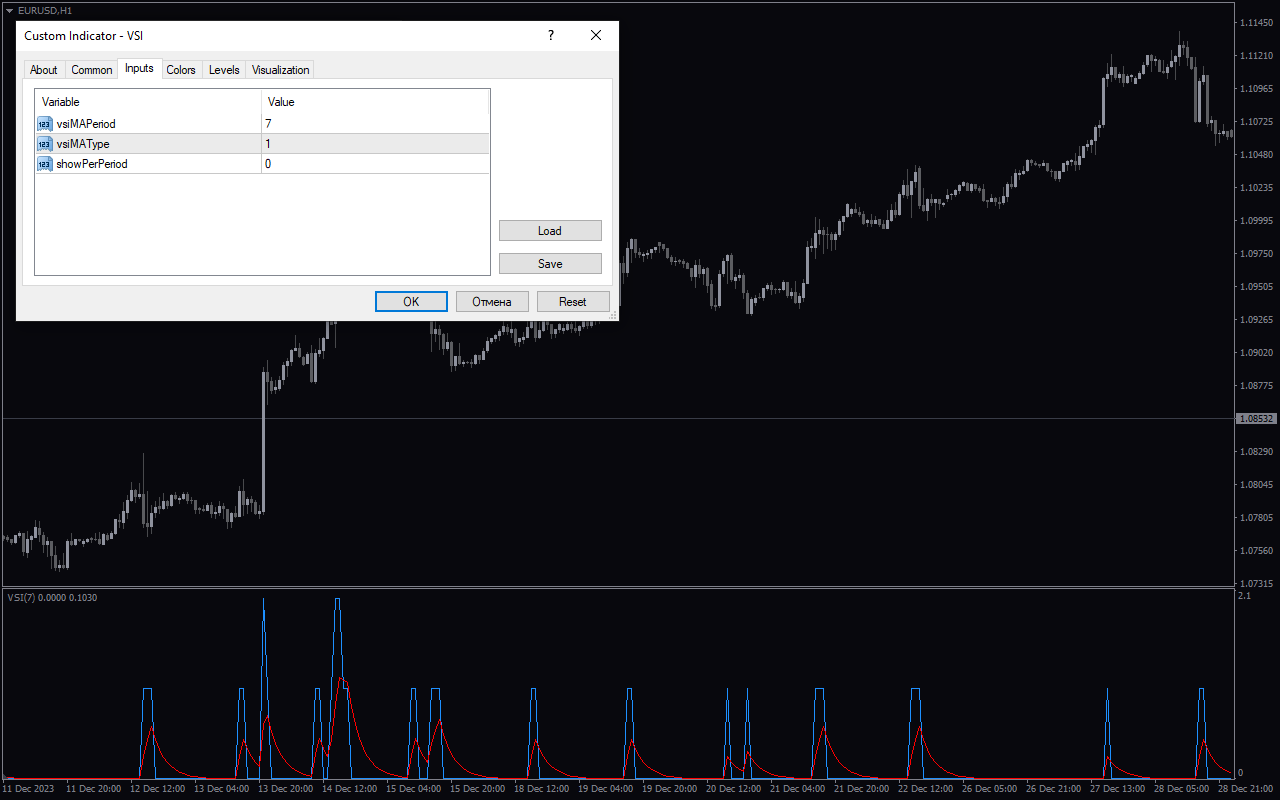The height and width of the screenshot is (800, 1280).
Task: Select the vsiMAPeriod value 7 cell
Action: pos(375,124)
